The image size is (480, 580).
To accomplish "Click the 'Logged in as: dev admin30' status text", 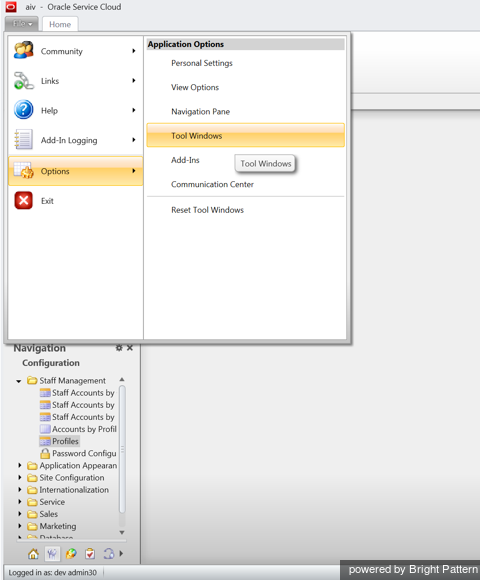I will point(53,573).
